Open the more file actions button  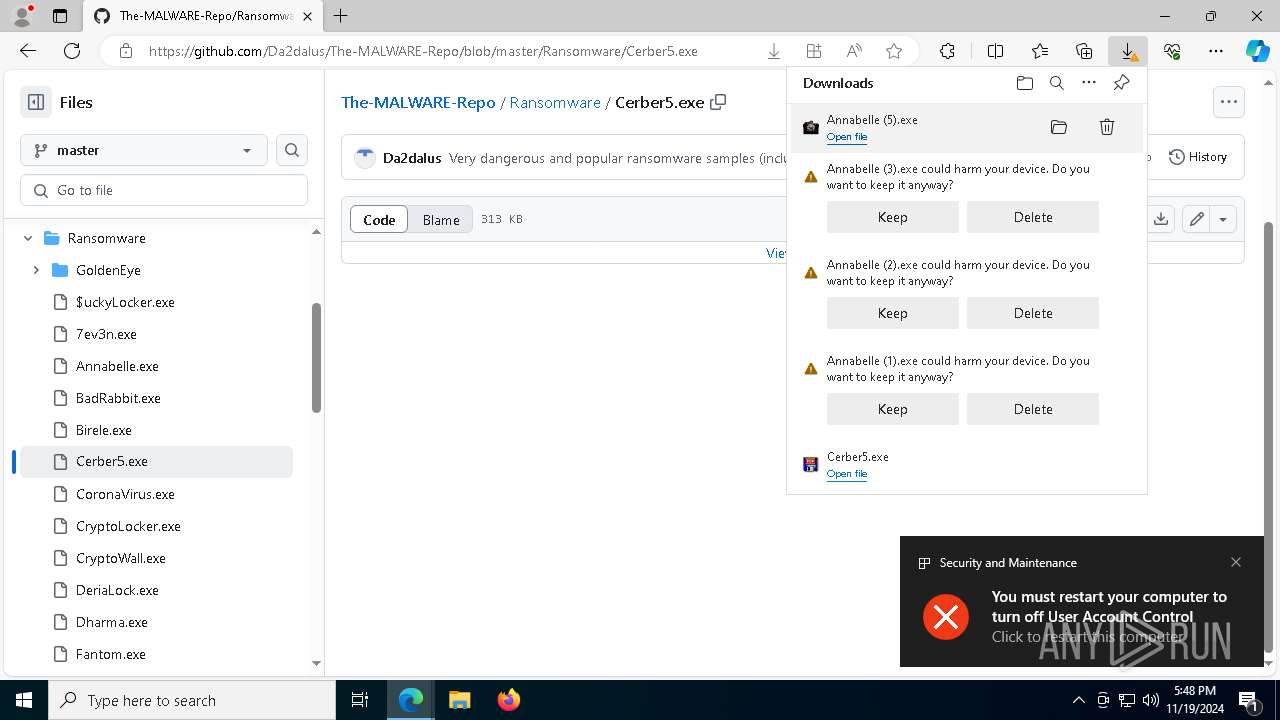coord(1229,102)
